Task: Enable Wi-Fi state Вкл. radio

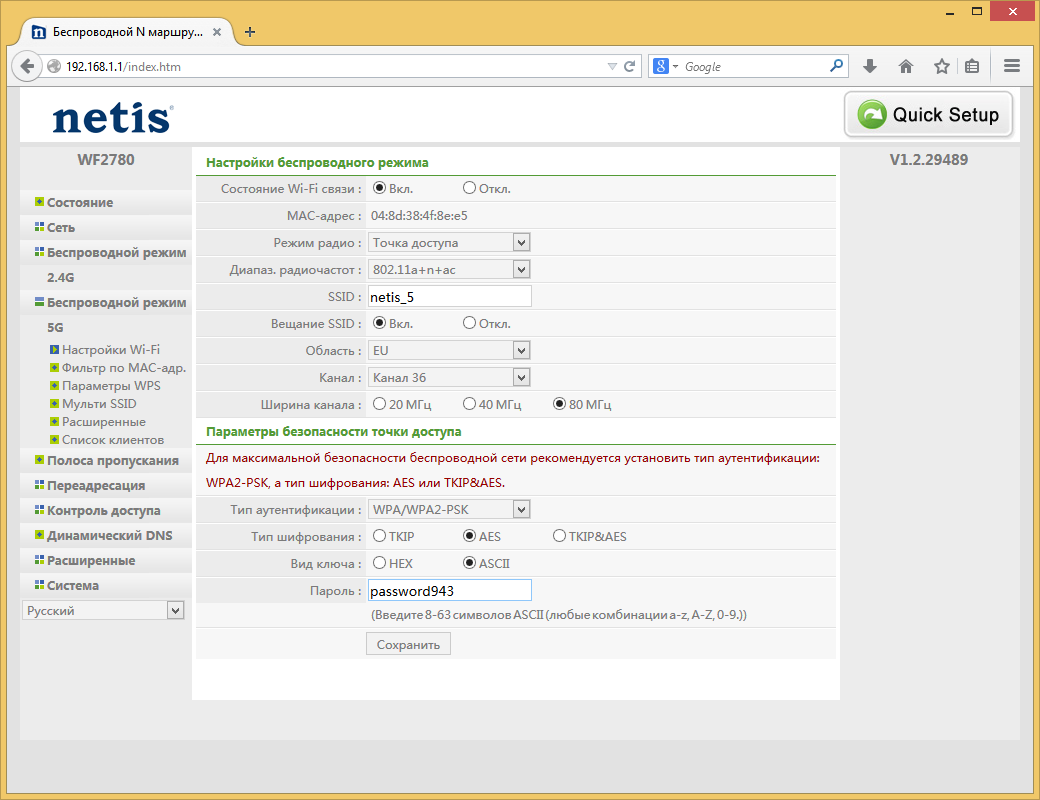Action: point(379,188)
